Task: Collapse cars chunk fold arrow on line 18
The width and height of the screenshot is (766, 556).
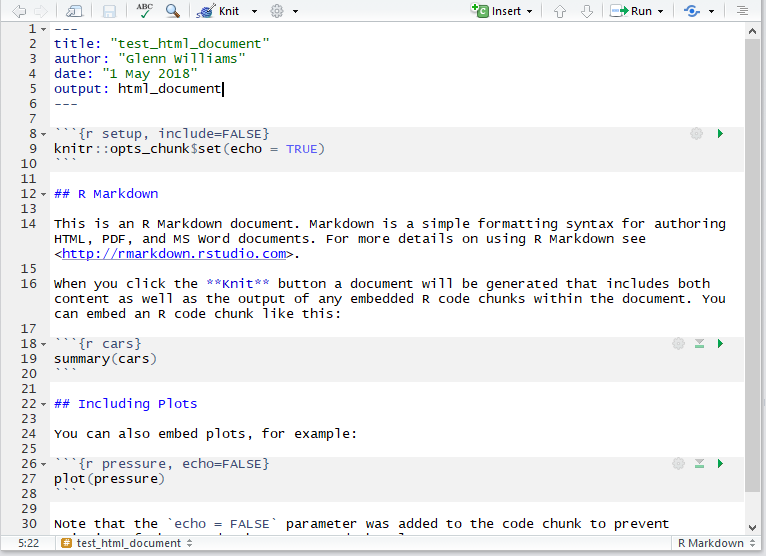Action: coord(43,344)
